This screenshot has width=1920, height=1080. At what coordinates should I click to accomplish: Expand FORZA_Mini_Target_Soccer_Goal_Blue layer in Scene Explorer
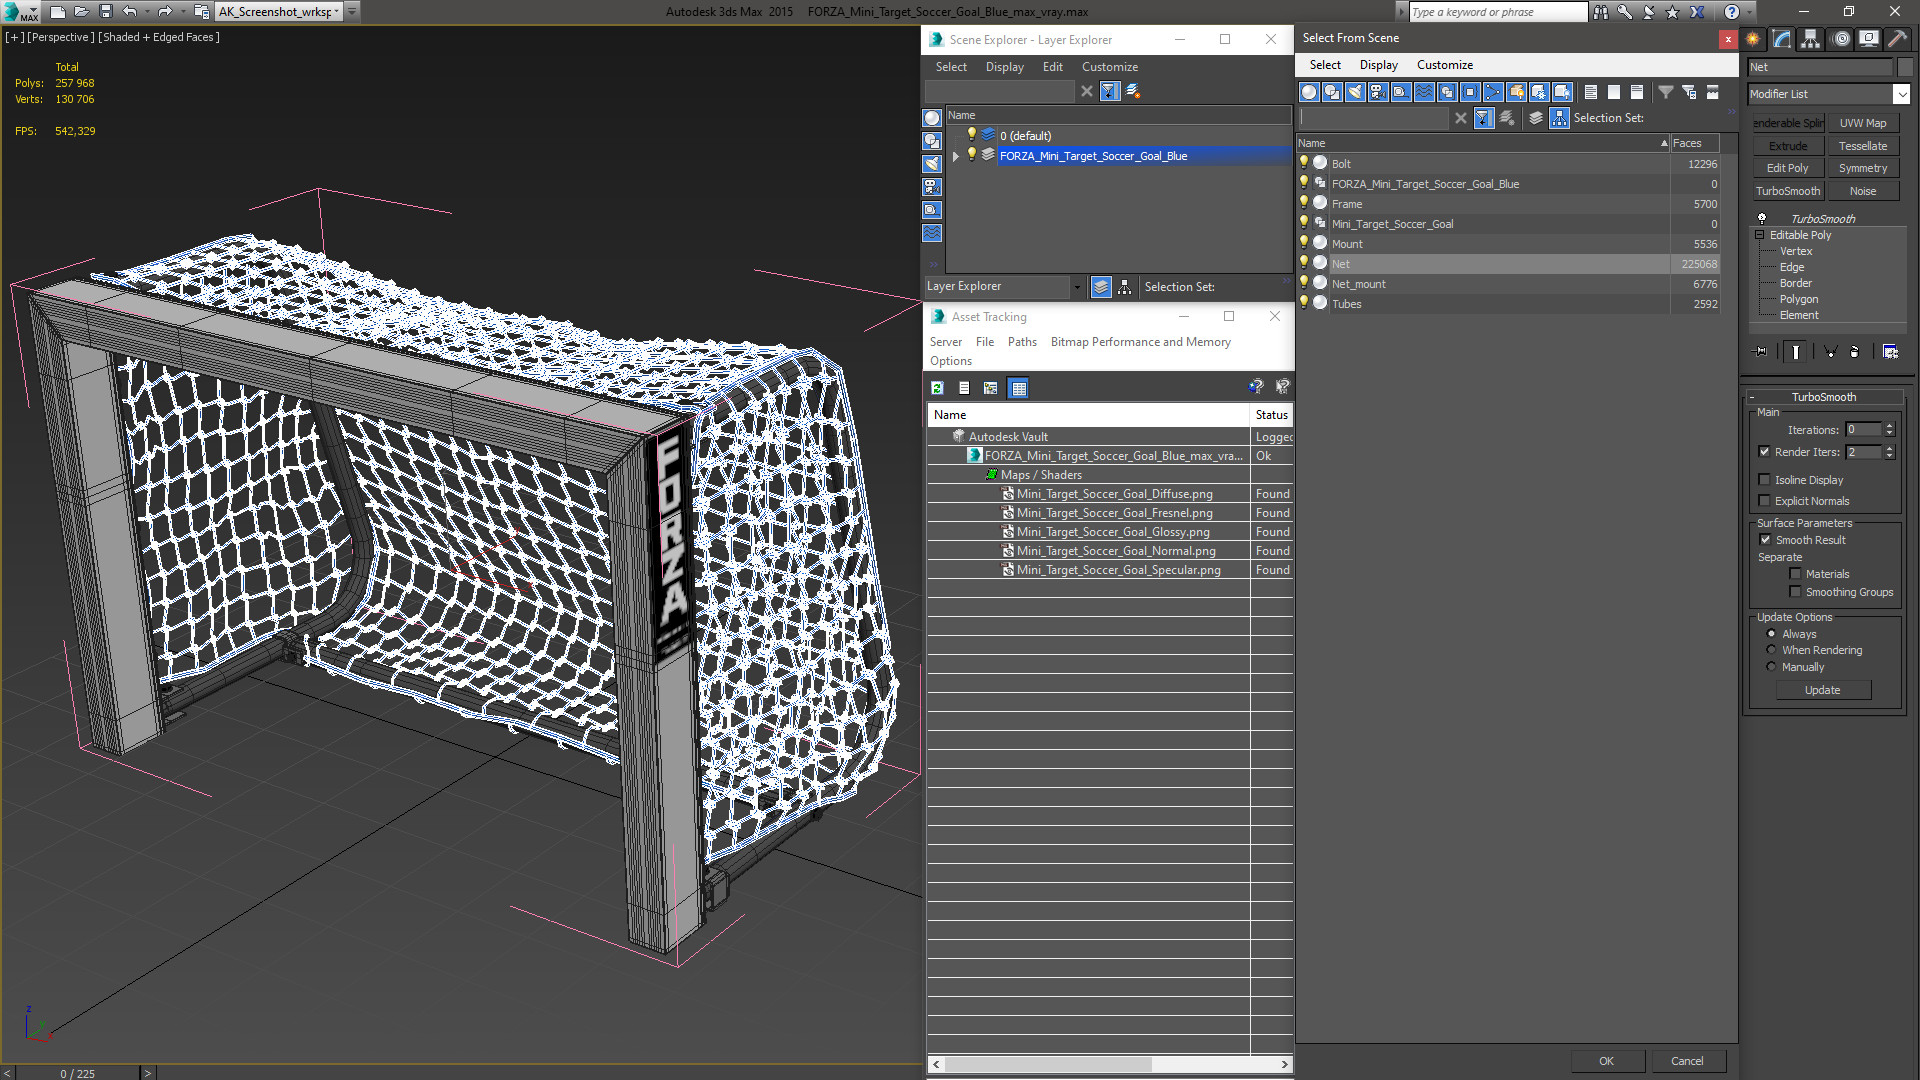point(956,156)
